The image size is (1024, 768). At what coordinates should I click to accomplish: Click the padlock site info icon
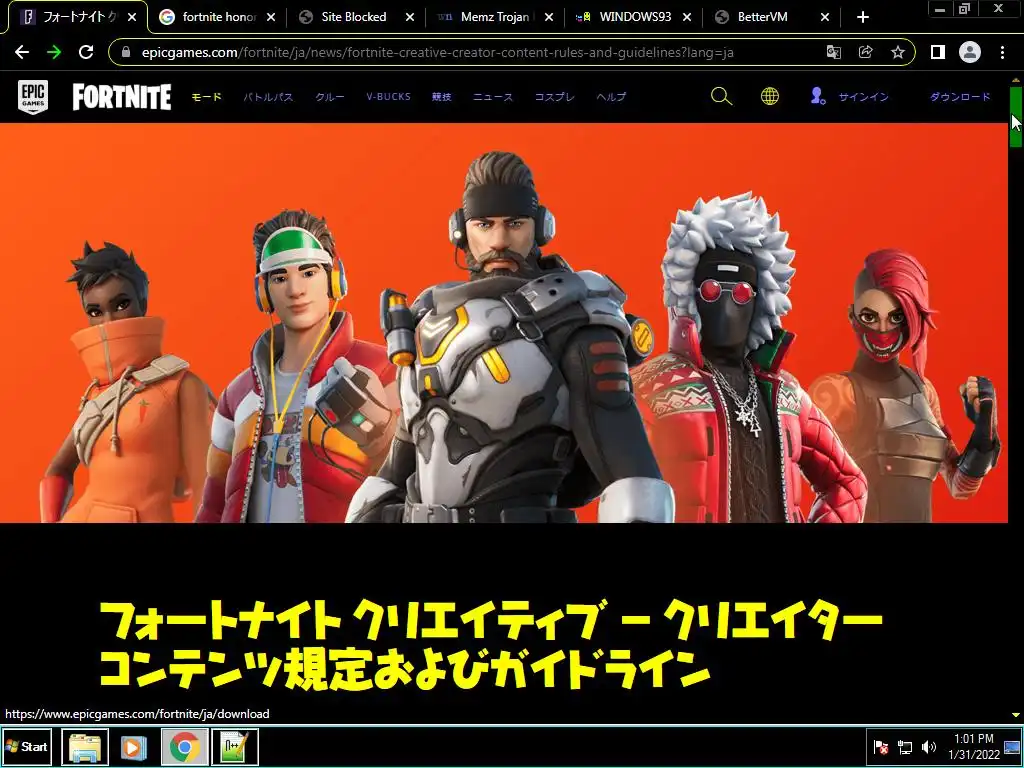127,52
